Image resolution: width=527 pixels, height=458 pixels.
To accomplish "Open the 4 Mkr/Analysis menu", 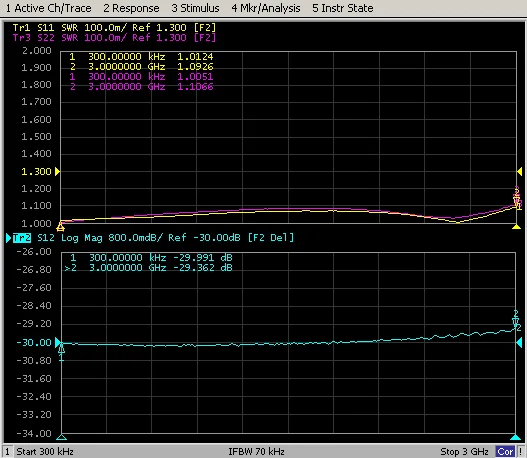I will (x=266, y=8).
